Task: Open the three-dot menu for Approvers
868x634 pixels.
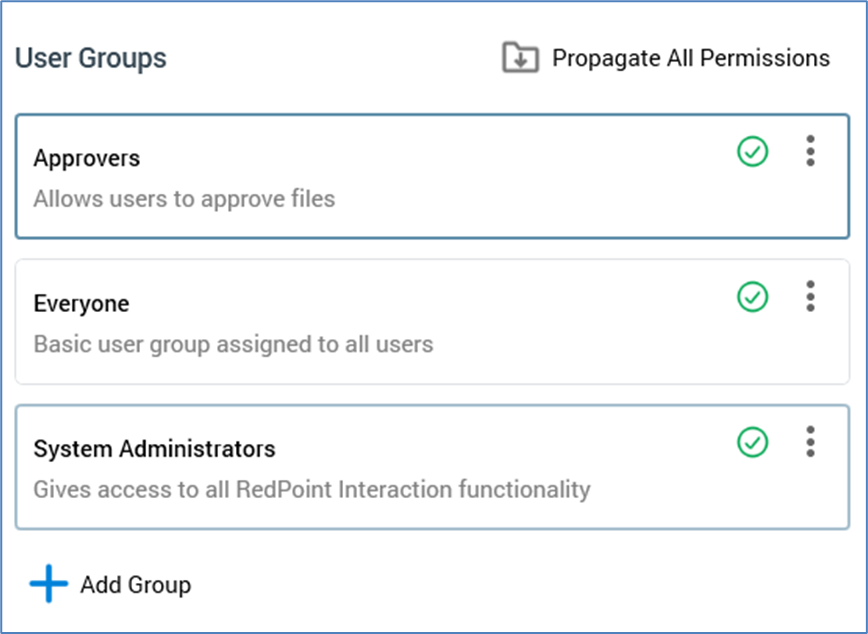Action: [x=810, y=151]
